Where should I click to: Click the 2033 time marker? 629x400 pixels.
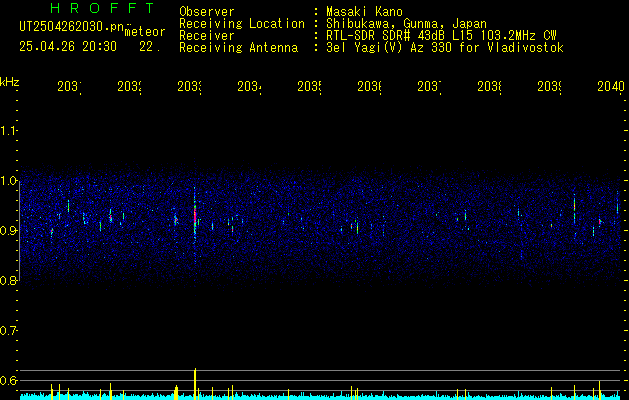click(189, 86)
